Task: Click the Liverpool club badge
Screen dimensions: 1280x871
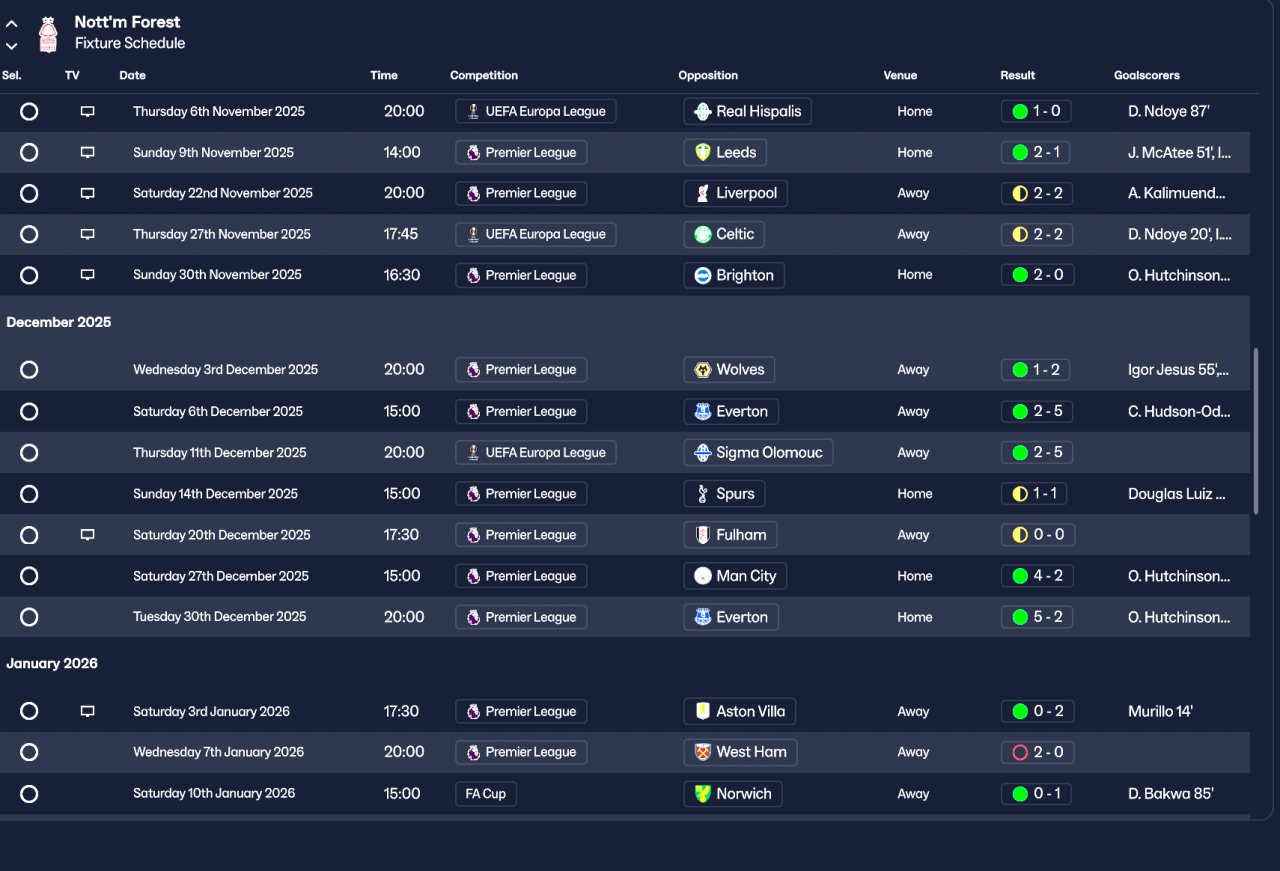Action: [x=703, y=193]
